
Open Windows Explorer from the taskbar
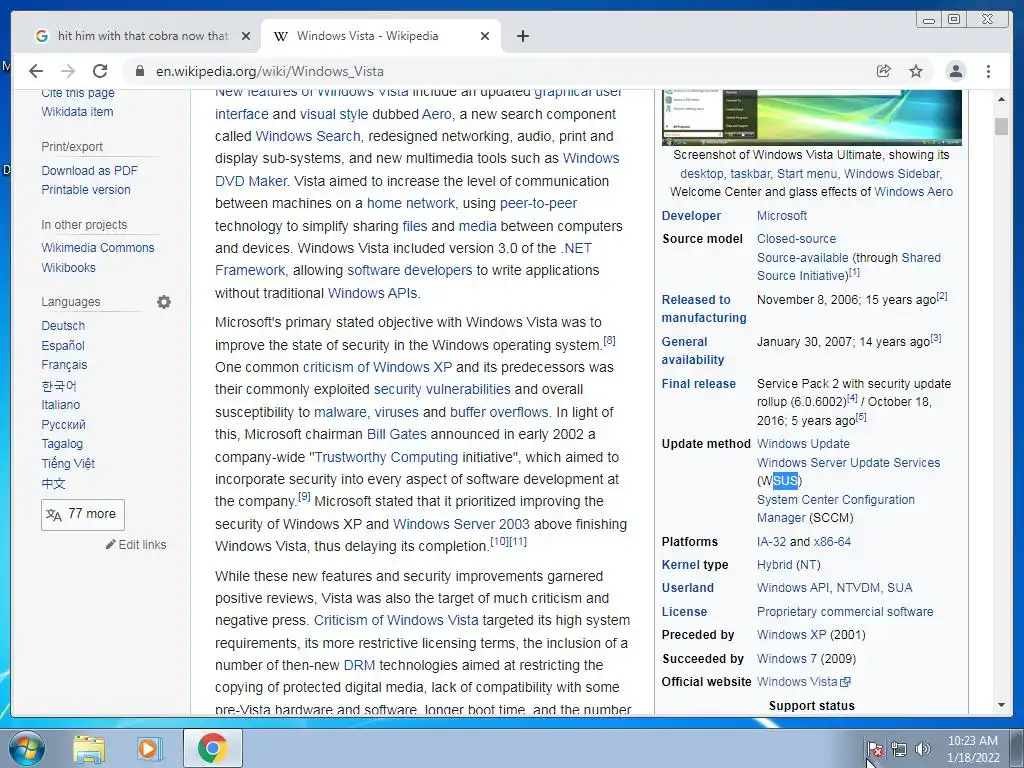pyautogui.click(x=89, y=748)
